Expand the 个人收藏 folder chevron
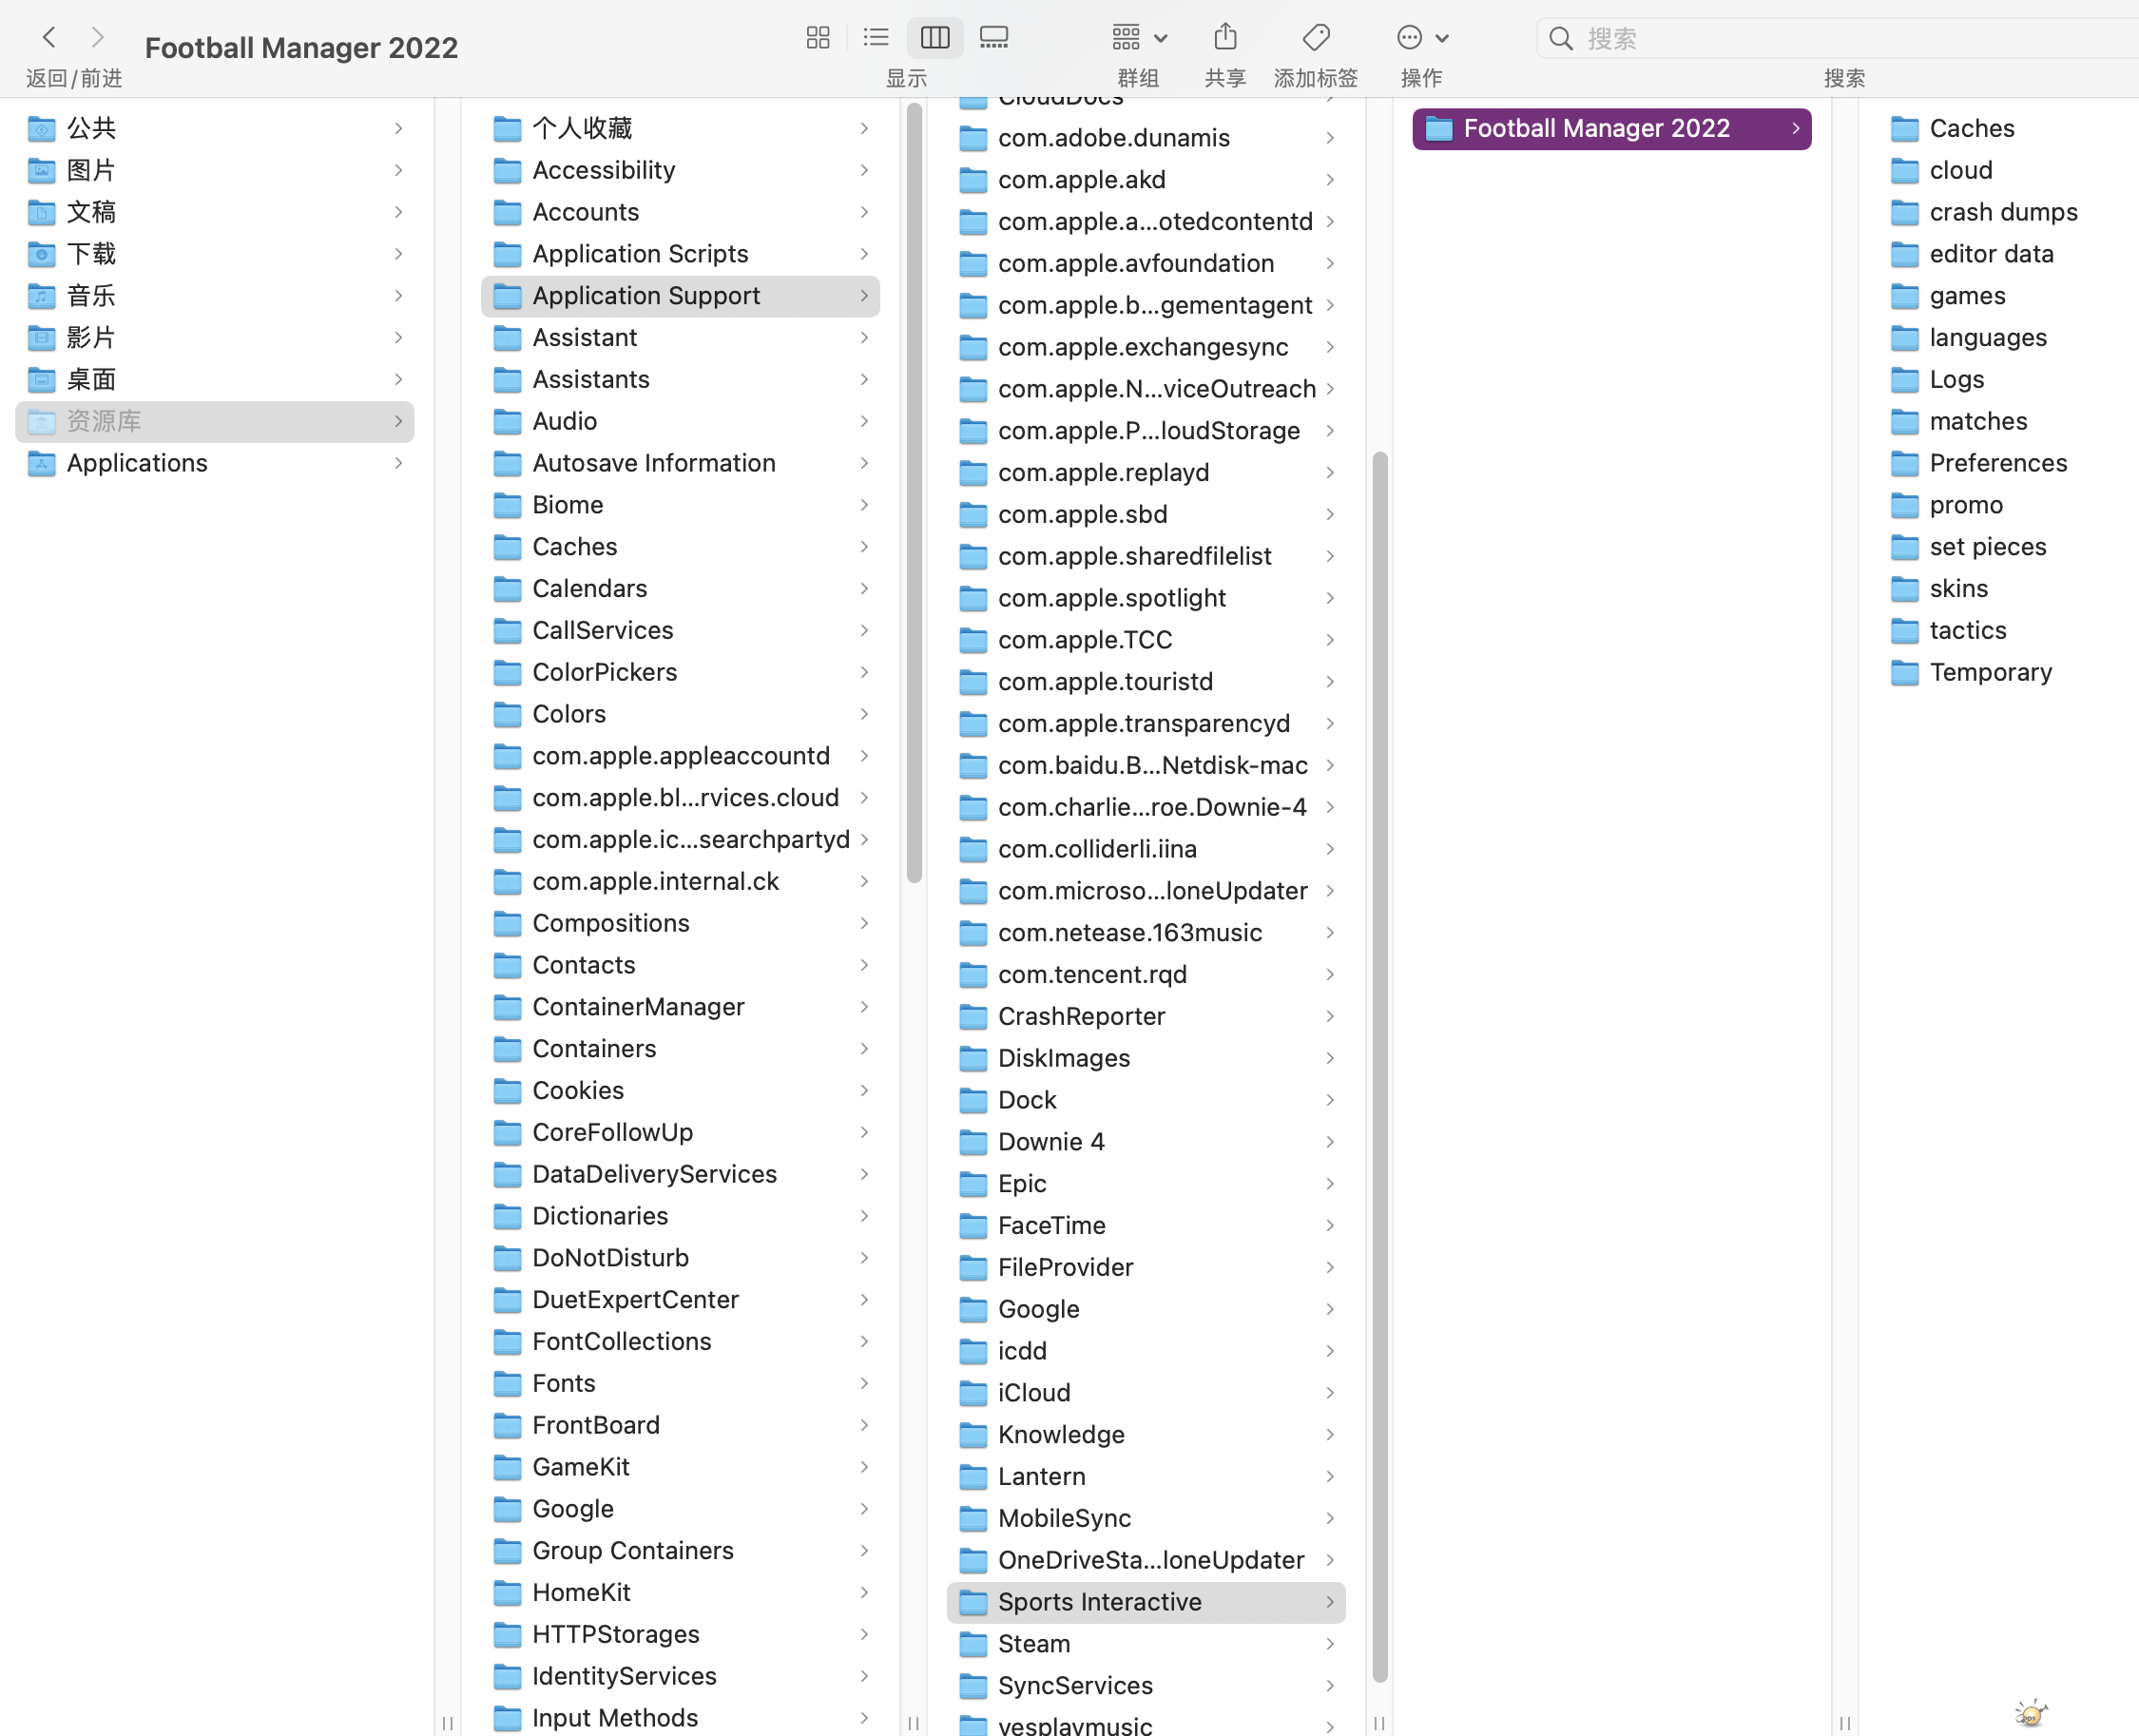2139x1736 pixels. pyautogui.click(x=864, y=128)
